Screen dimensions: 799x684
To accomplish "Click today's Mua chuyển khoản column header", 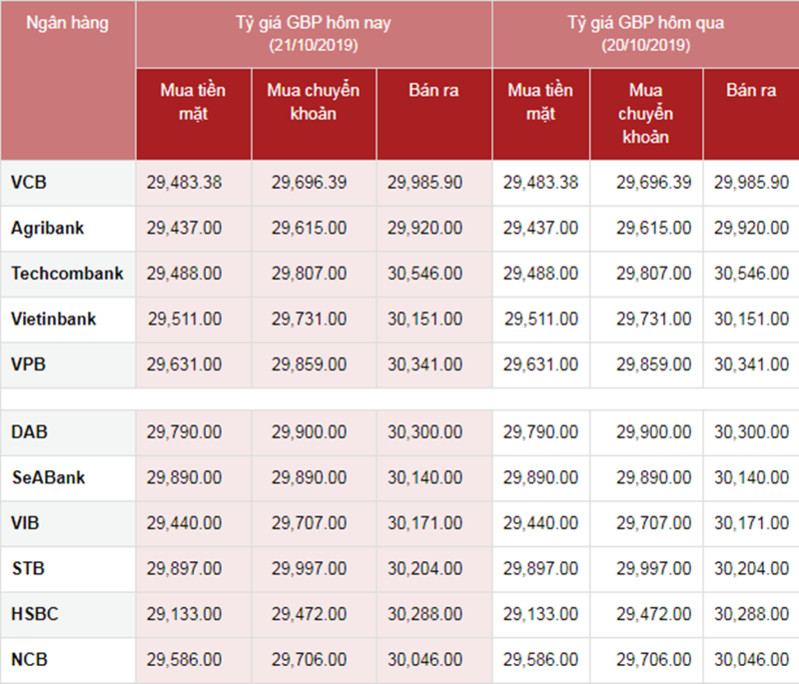I will 313,101.
